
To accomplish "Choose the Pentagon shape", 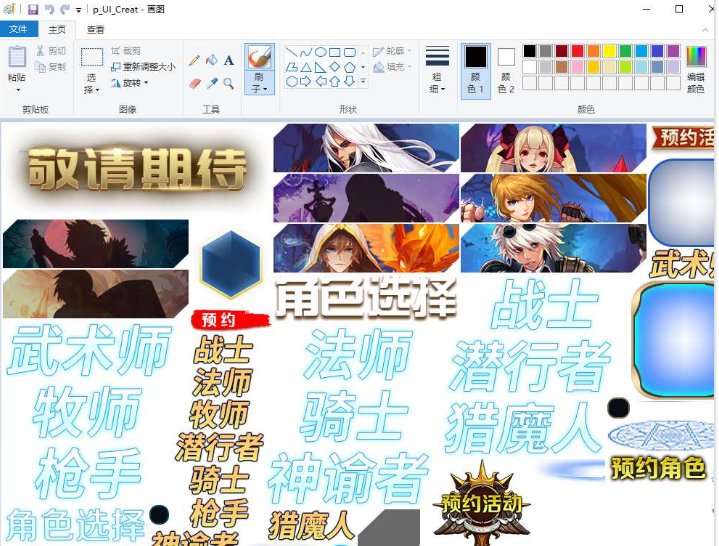I will click(x=349, y=67).
